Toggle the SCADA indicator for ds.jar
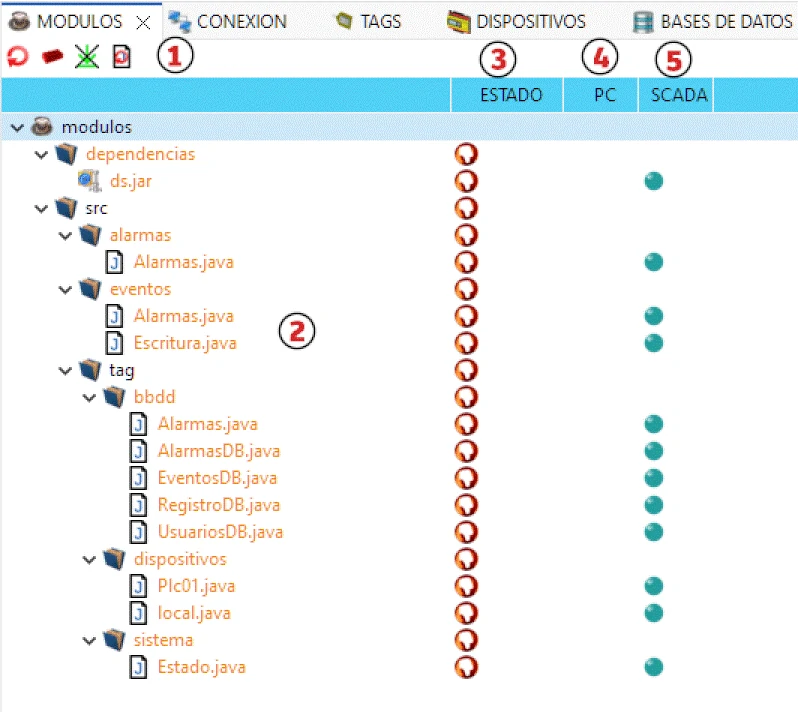The image size is (798, 712). pyautogui.click(x=654, y=181)
